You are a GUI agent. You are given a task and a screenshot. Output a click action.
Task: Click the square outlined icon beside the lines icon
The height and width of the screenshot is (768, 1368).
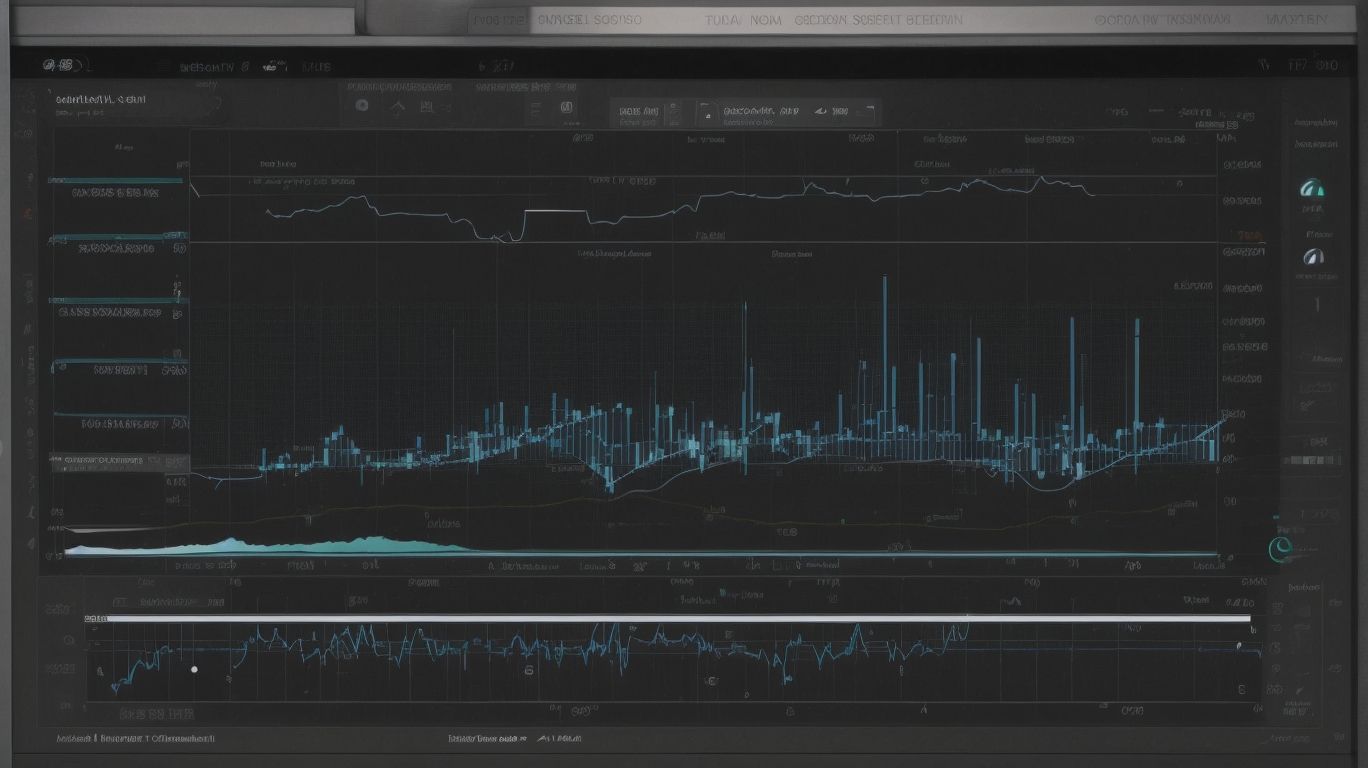click(x=567, y=108)
